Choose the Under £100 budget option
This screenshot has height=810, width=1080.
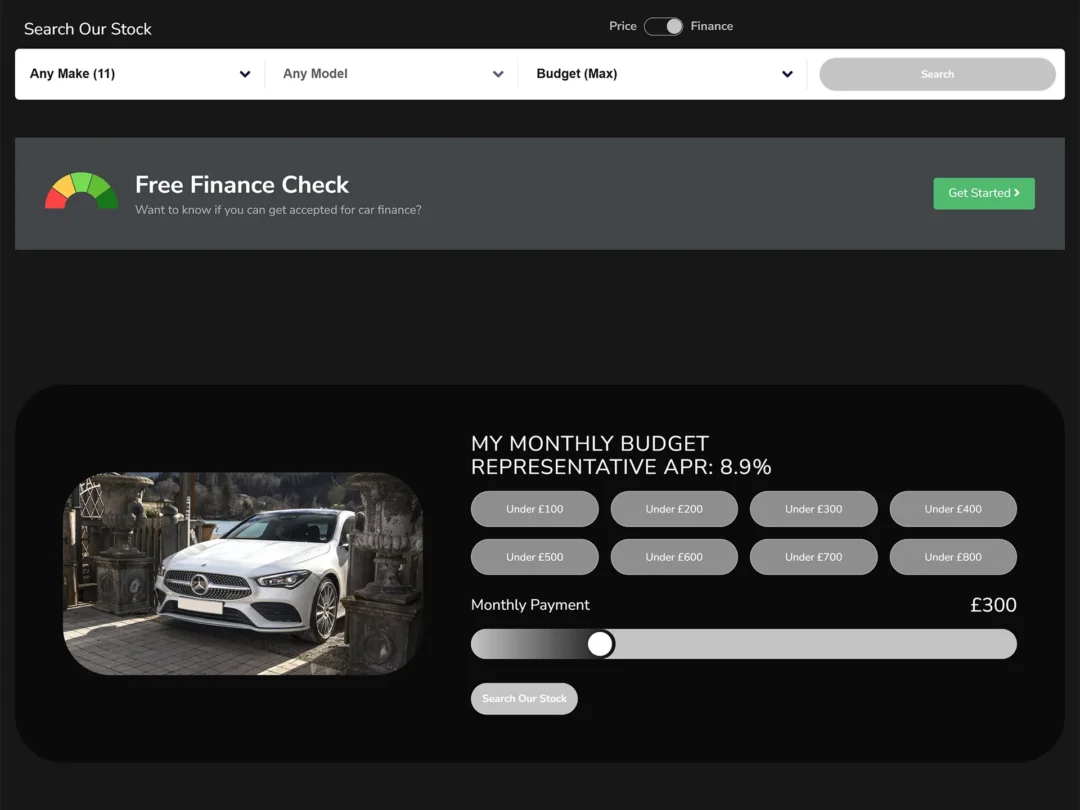click(x=534, y=509)
